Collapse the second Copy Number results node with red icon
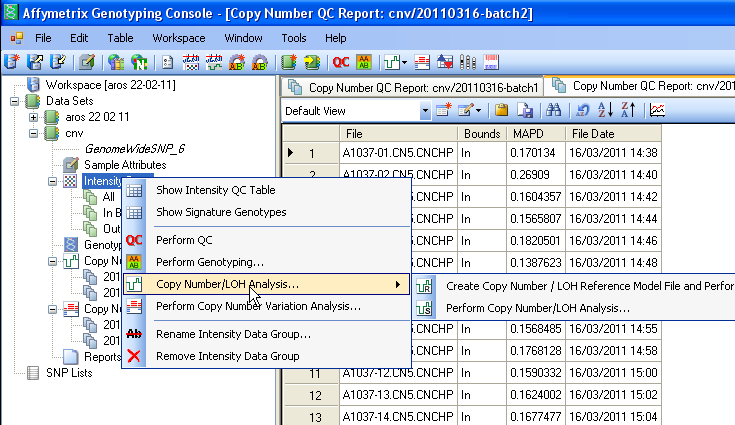This screenshot has width=735, height=425. [x=52, y=309]
